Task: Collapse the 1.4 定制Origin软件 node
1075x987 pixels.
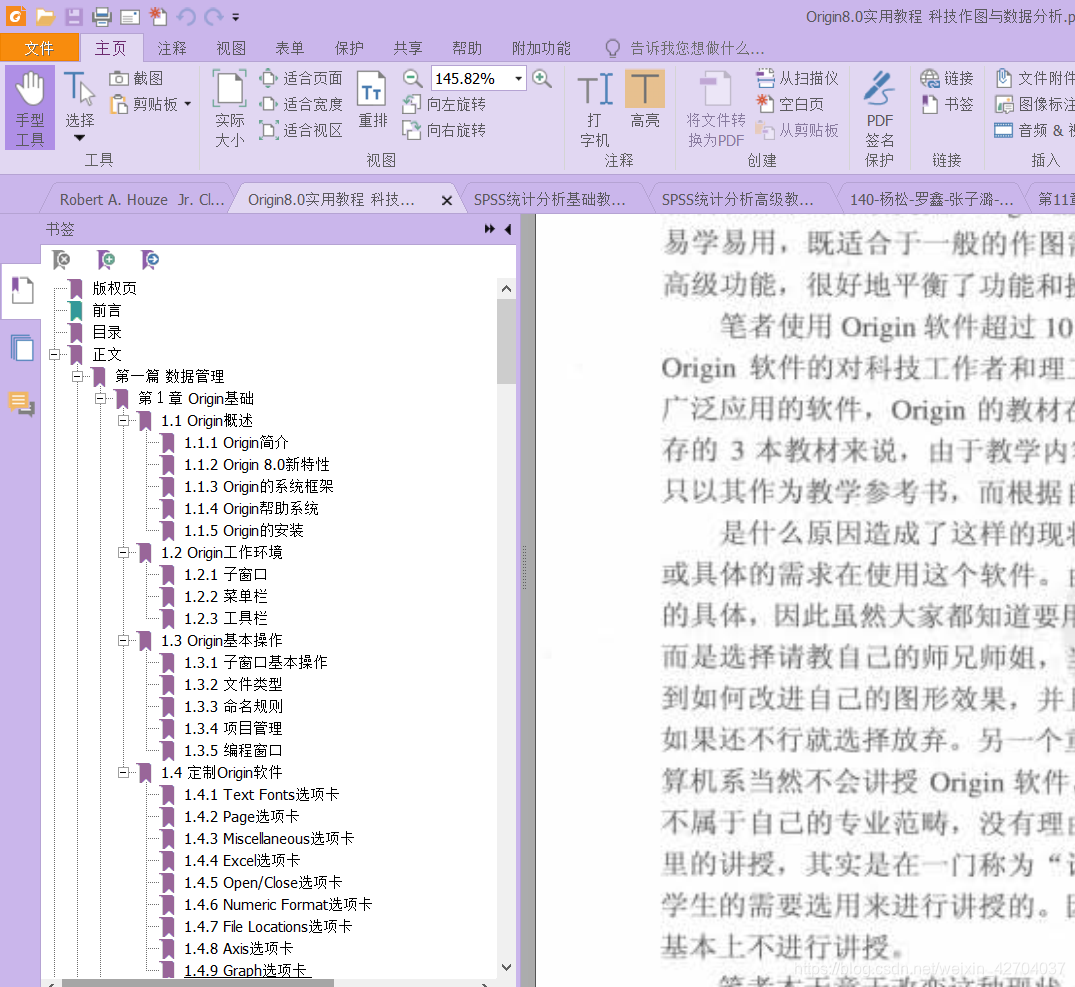Action: (123, 772)
